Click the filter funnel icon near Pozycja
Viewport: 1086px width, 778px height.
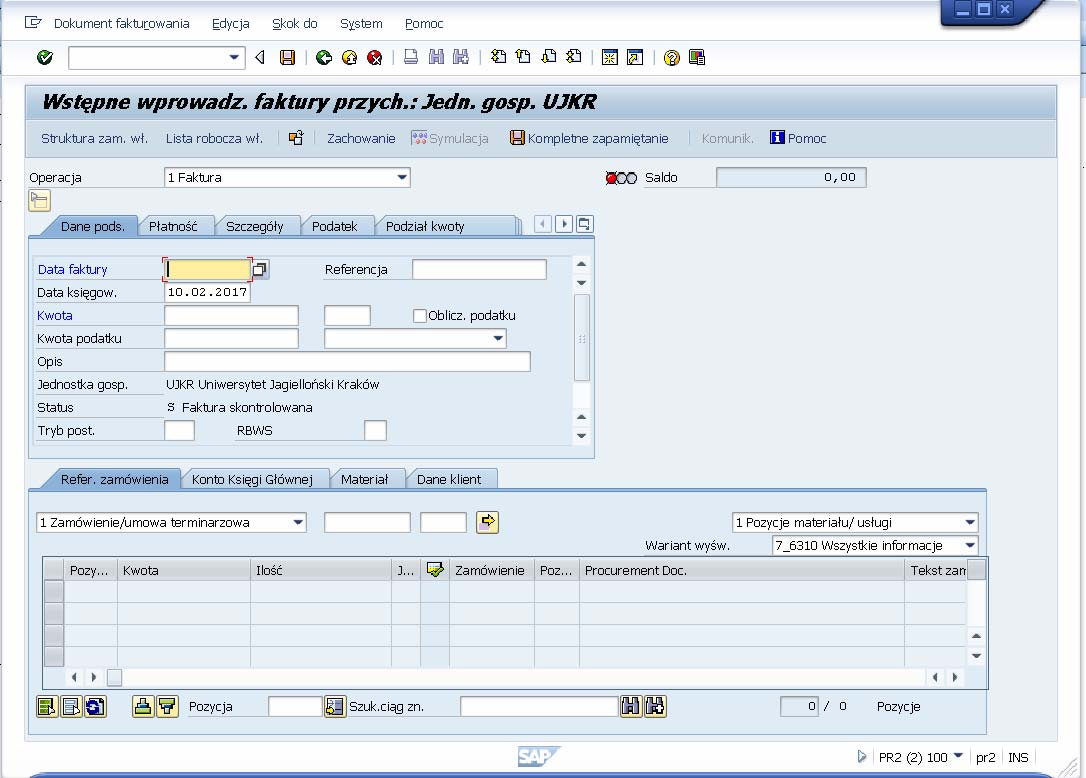coord(167,707)
